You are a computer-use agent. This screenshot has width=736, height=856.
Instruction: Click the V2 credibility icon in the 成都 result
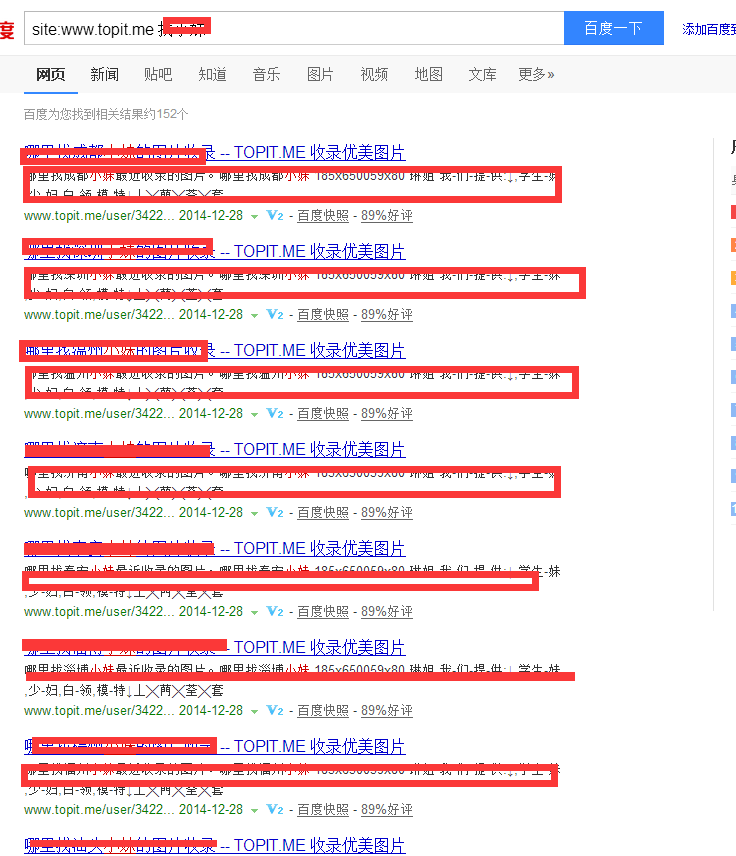[275, 216]
